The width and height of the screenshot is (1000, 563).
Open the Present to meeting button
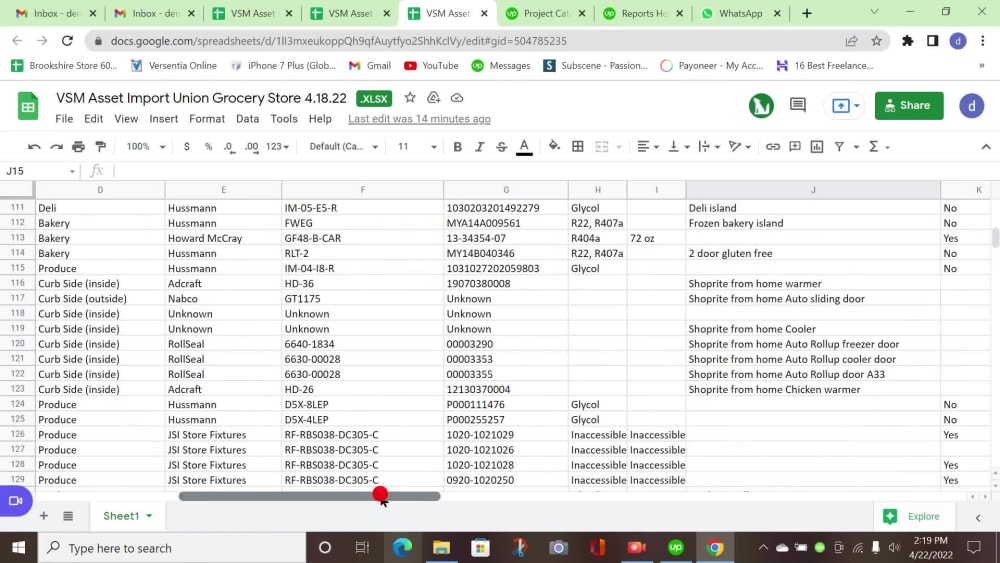click(x=844, y=105)
